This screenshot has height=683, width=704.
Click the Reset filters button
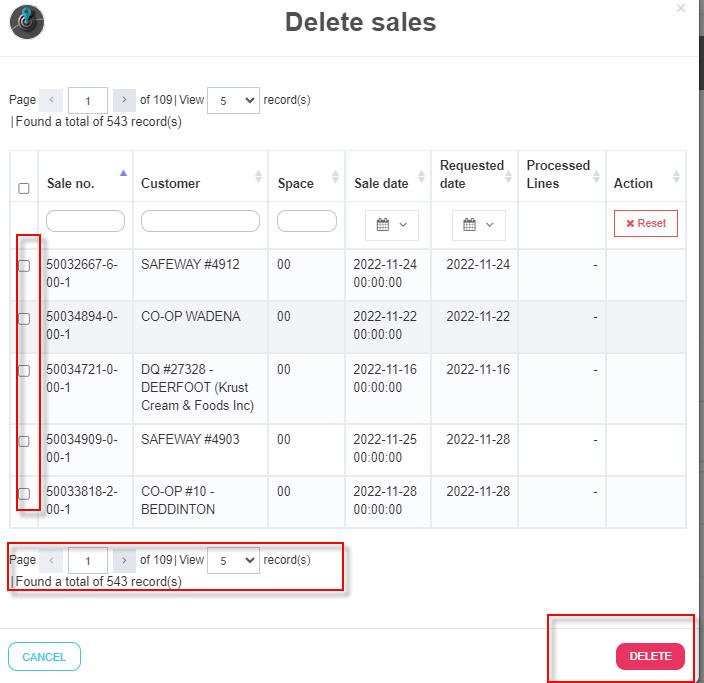point(645,223)
